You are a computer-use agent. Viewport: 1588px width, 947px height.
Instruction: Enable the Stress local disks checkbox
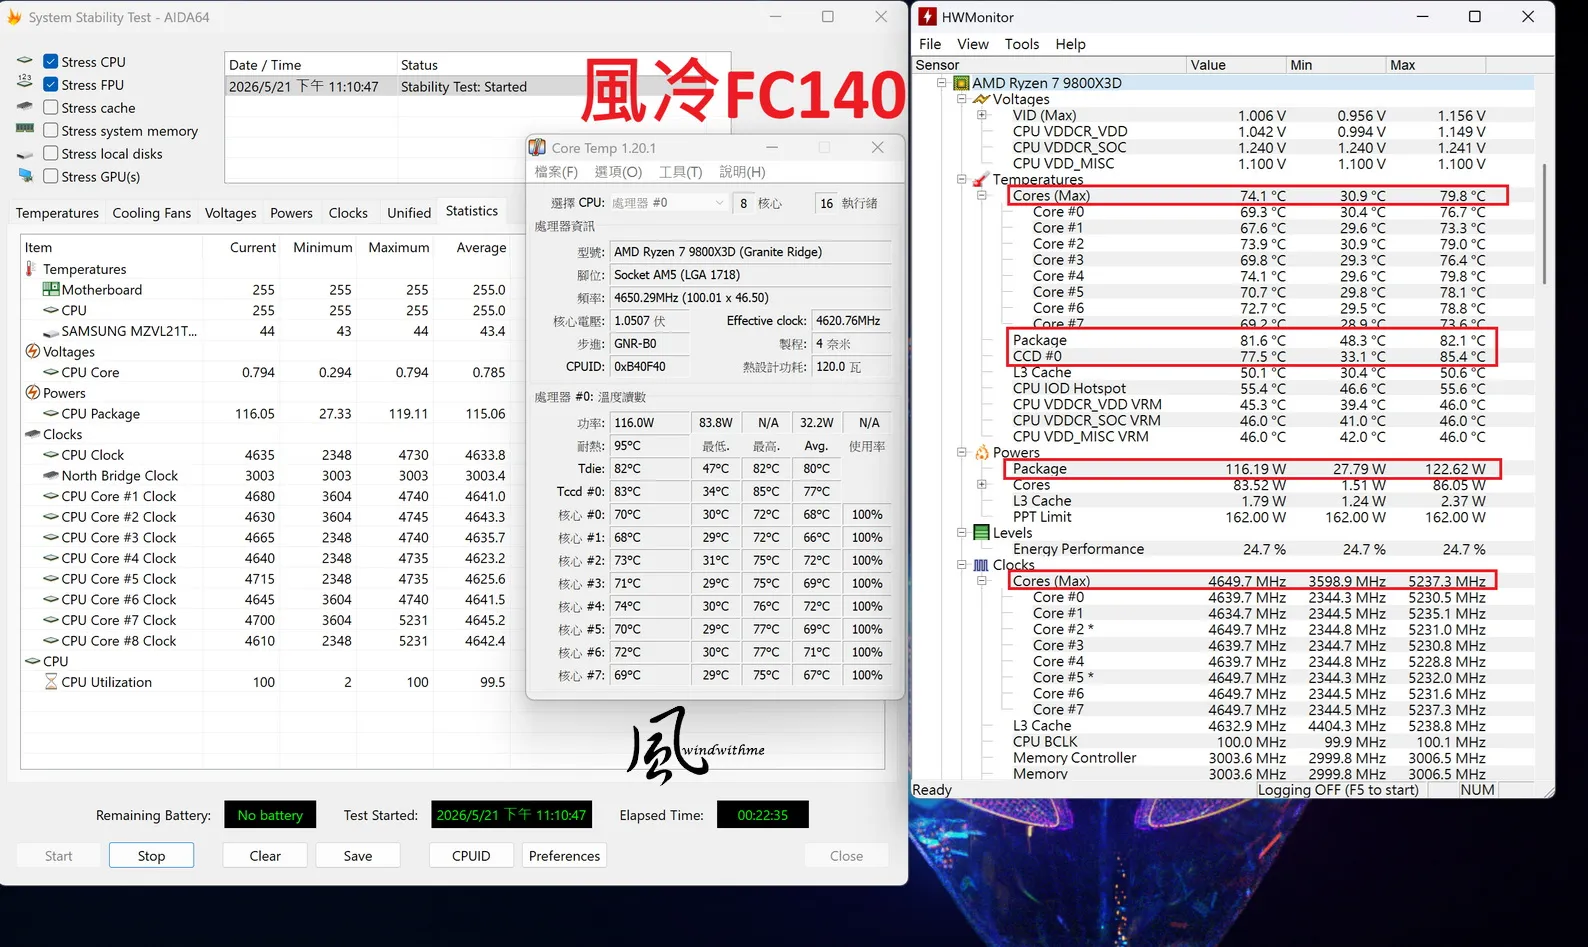coord(50,153)
